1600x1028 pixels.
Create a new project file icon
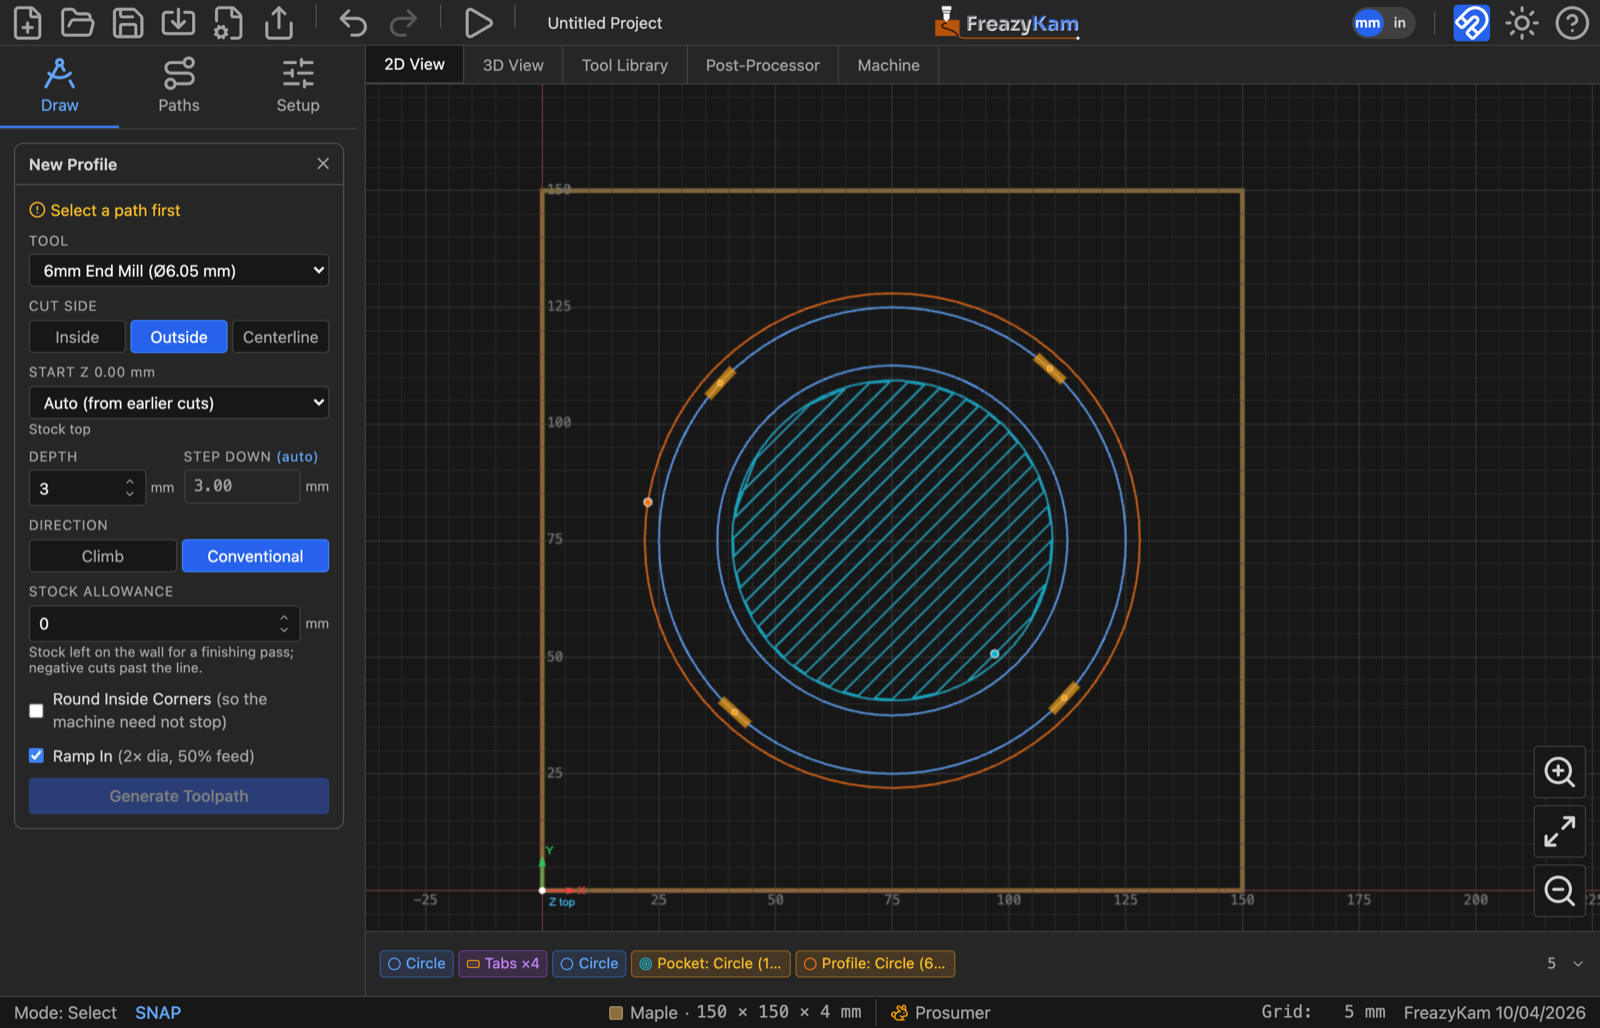coord(28,23)
